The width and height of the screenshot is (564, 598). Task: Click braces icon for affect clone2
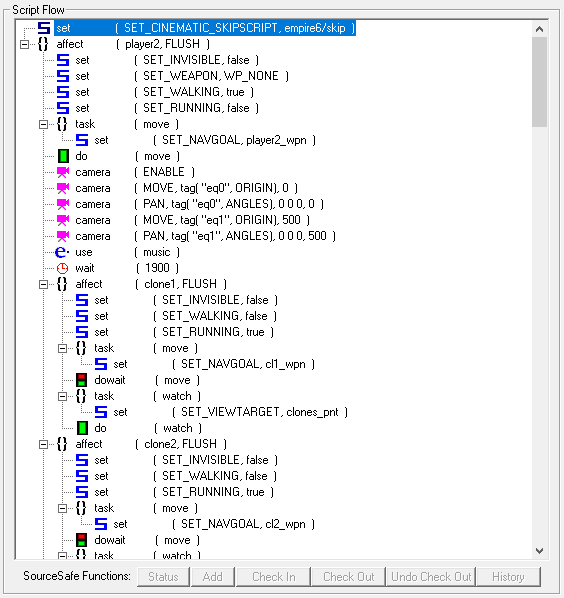pos(62,444)
